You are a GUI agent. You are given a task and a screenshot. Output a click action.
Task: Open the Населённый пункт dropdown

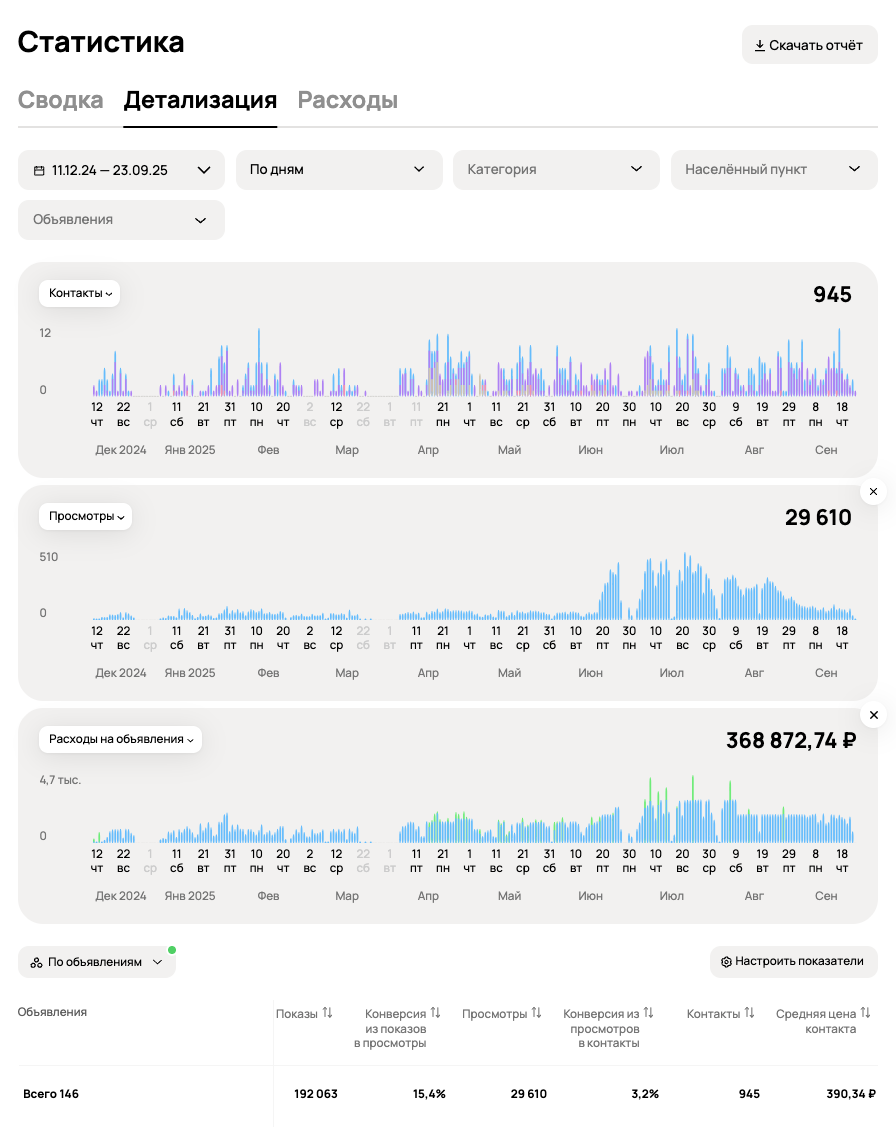(x=773, y=170)
